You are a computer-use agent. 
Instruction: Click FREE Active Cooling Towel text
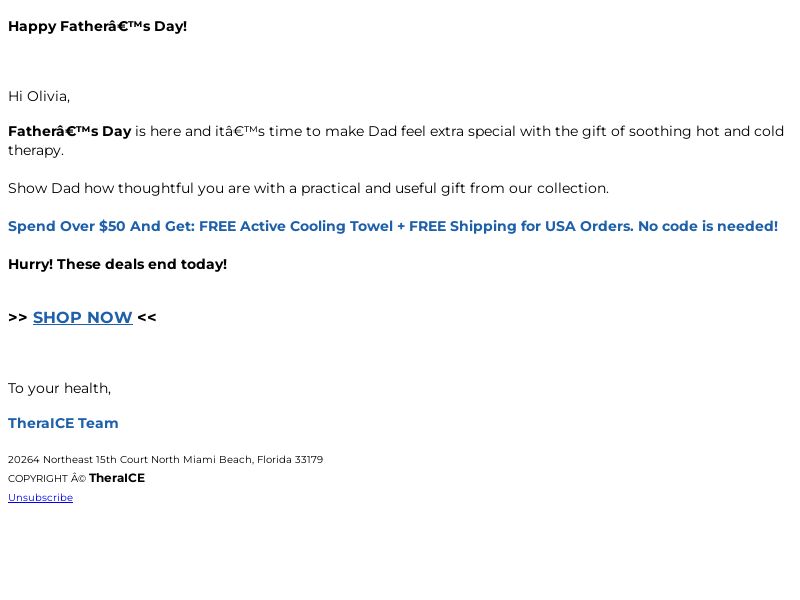(296, 226)
